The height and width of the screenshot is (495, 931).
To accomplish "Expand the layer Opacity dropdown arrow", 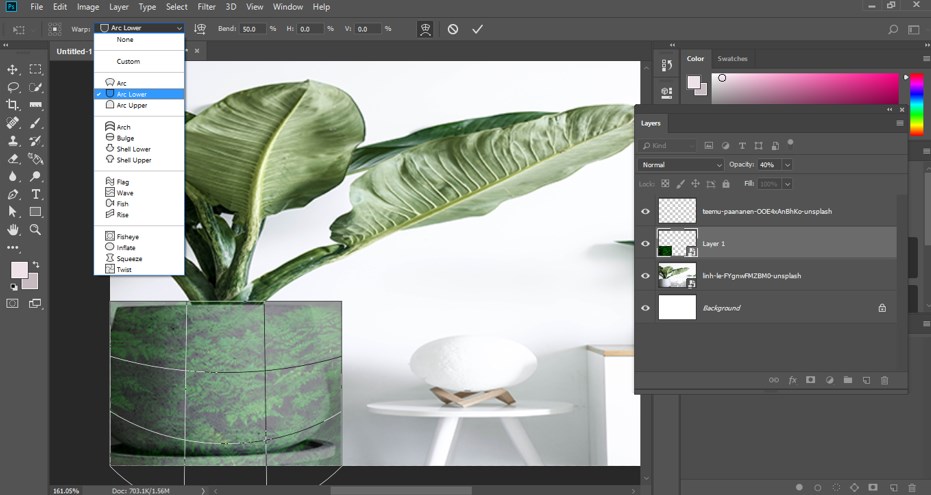I will tap(787, 164).
